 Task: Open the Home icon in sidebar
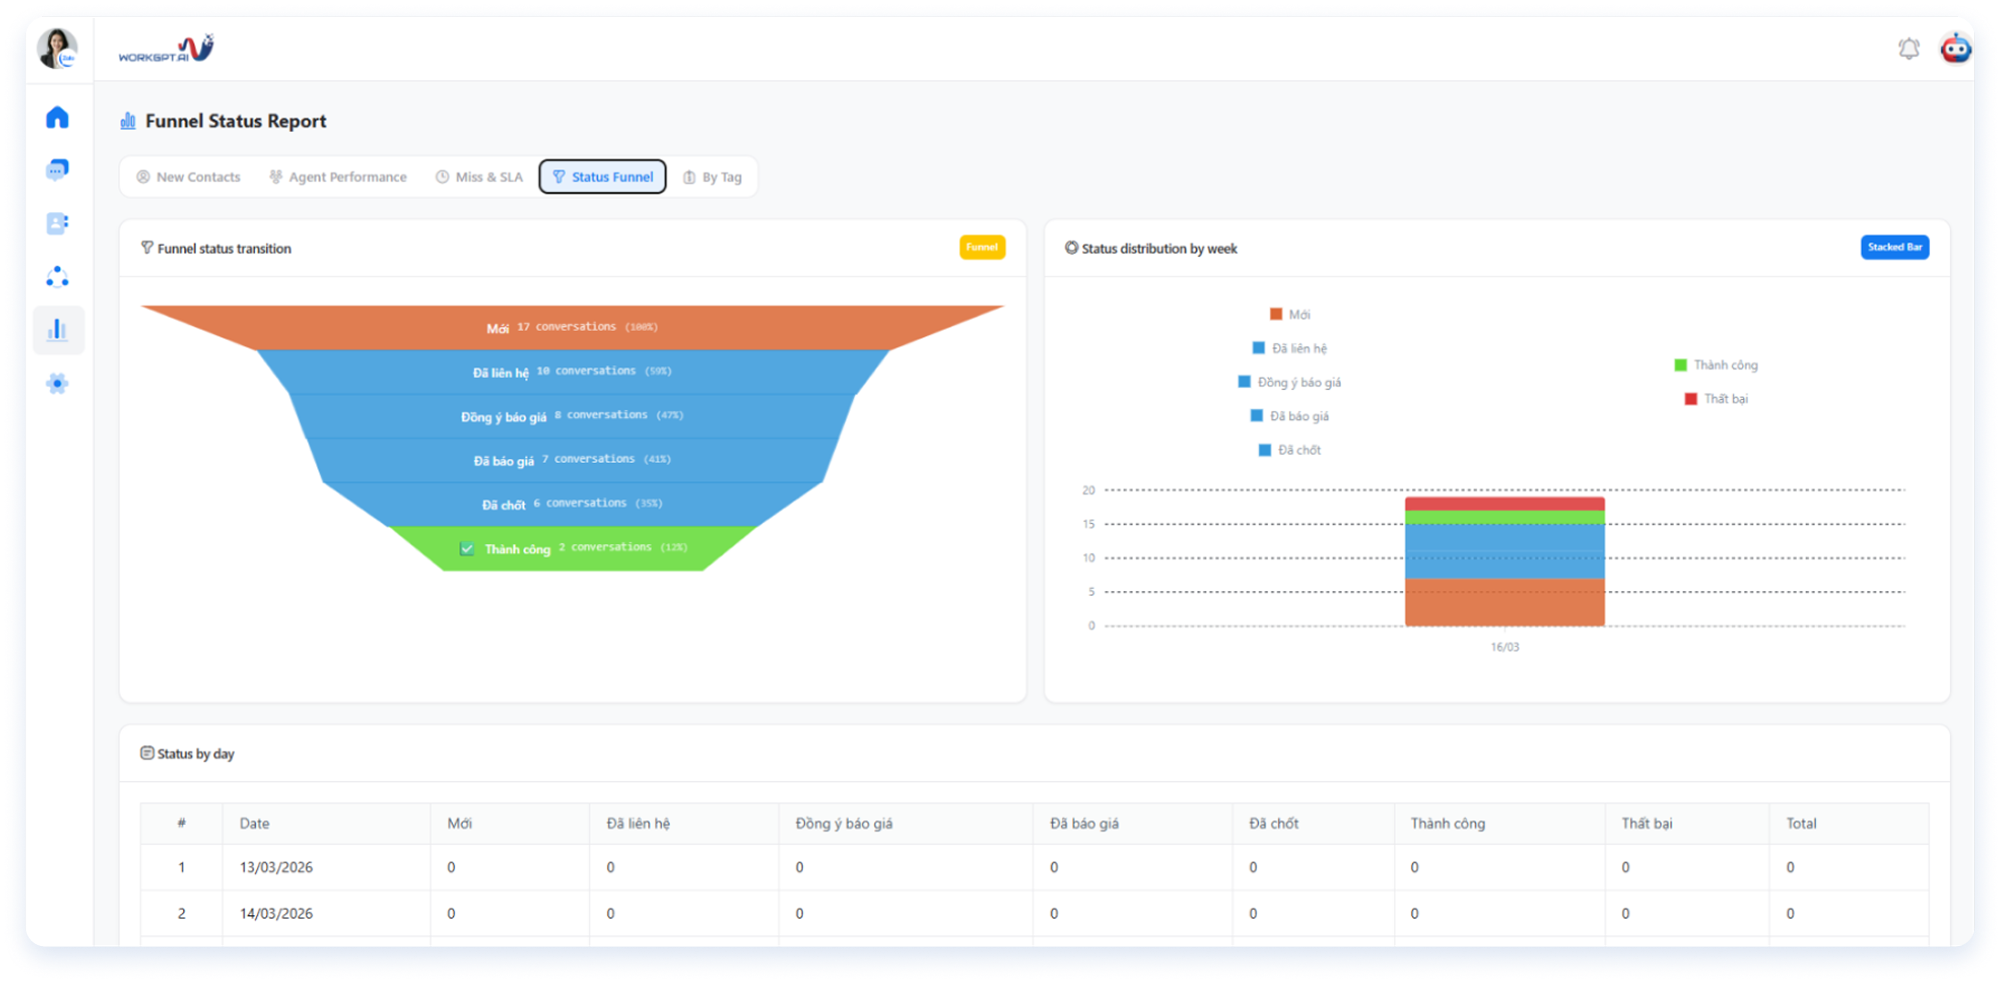pyautogui.click(x=57, y=117)
